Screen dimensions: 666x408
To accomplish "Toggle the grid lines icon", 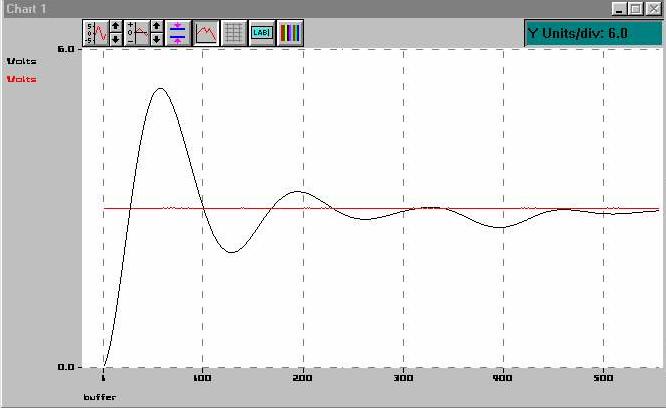I will point(234,33).
